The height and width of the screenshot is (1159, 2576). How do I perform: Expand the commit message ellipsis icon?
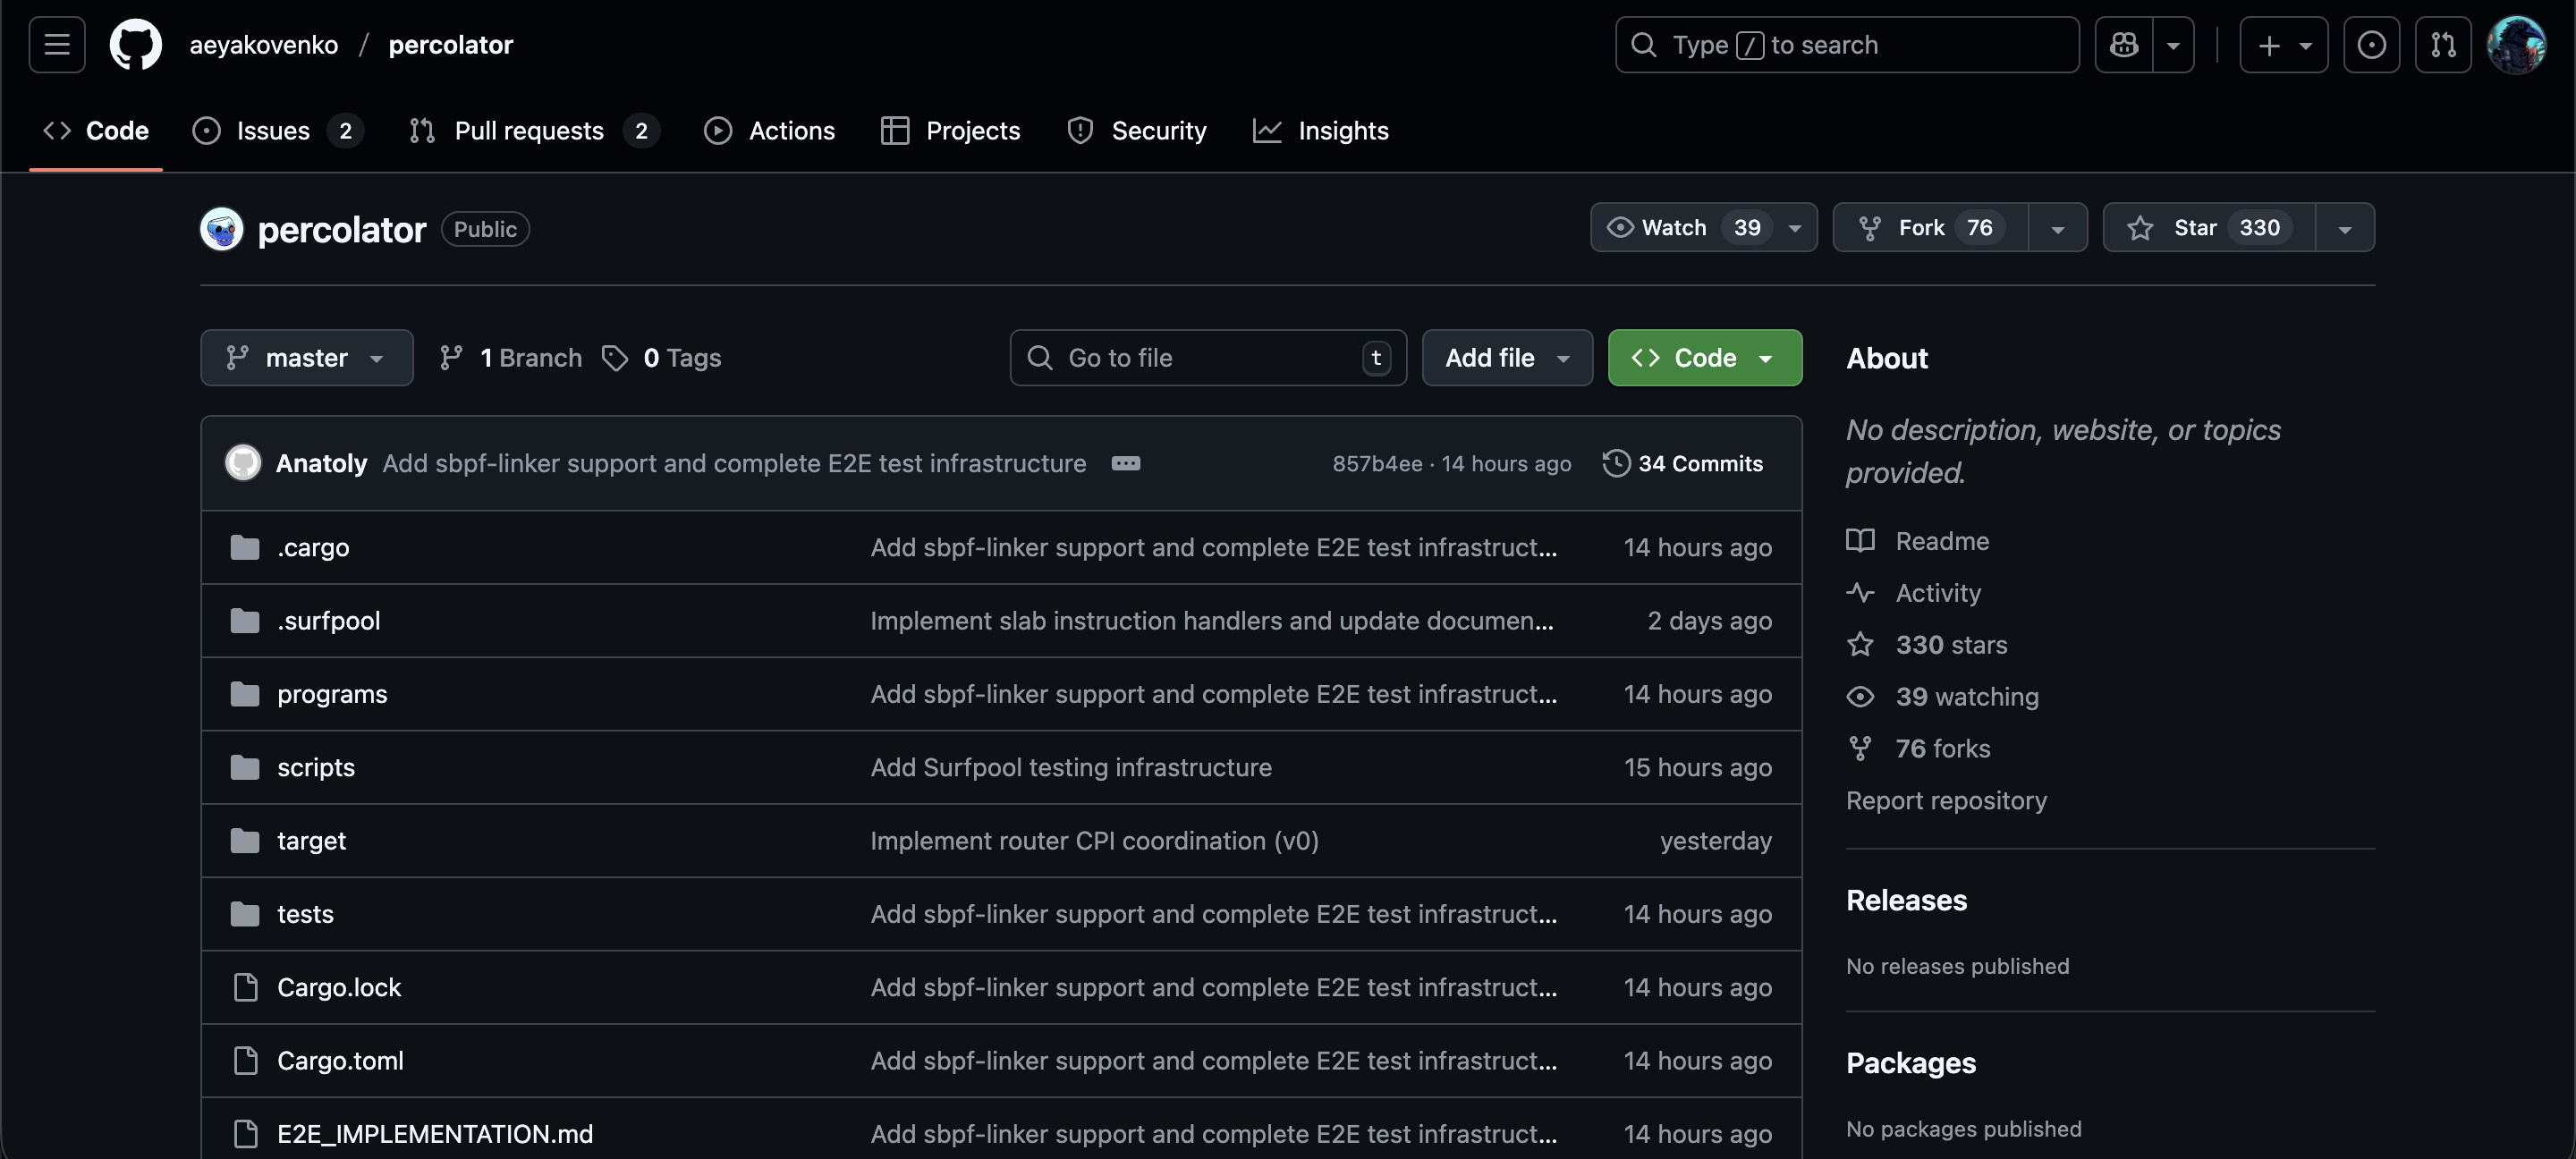tap(1125, 463)
